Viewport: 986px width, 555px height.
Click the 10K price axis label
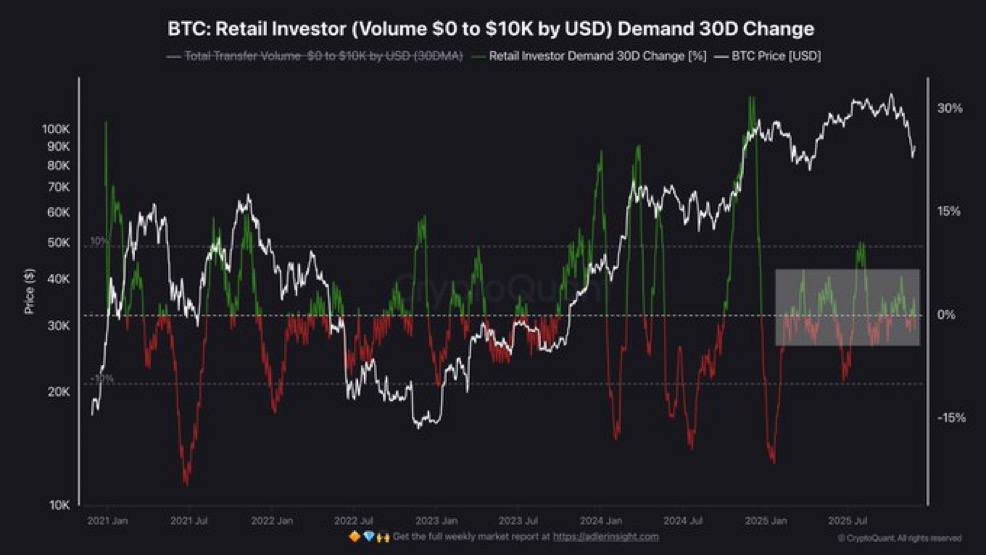coord(59,505)
